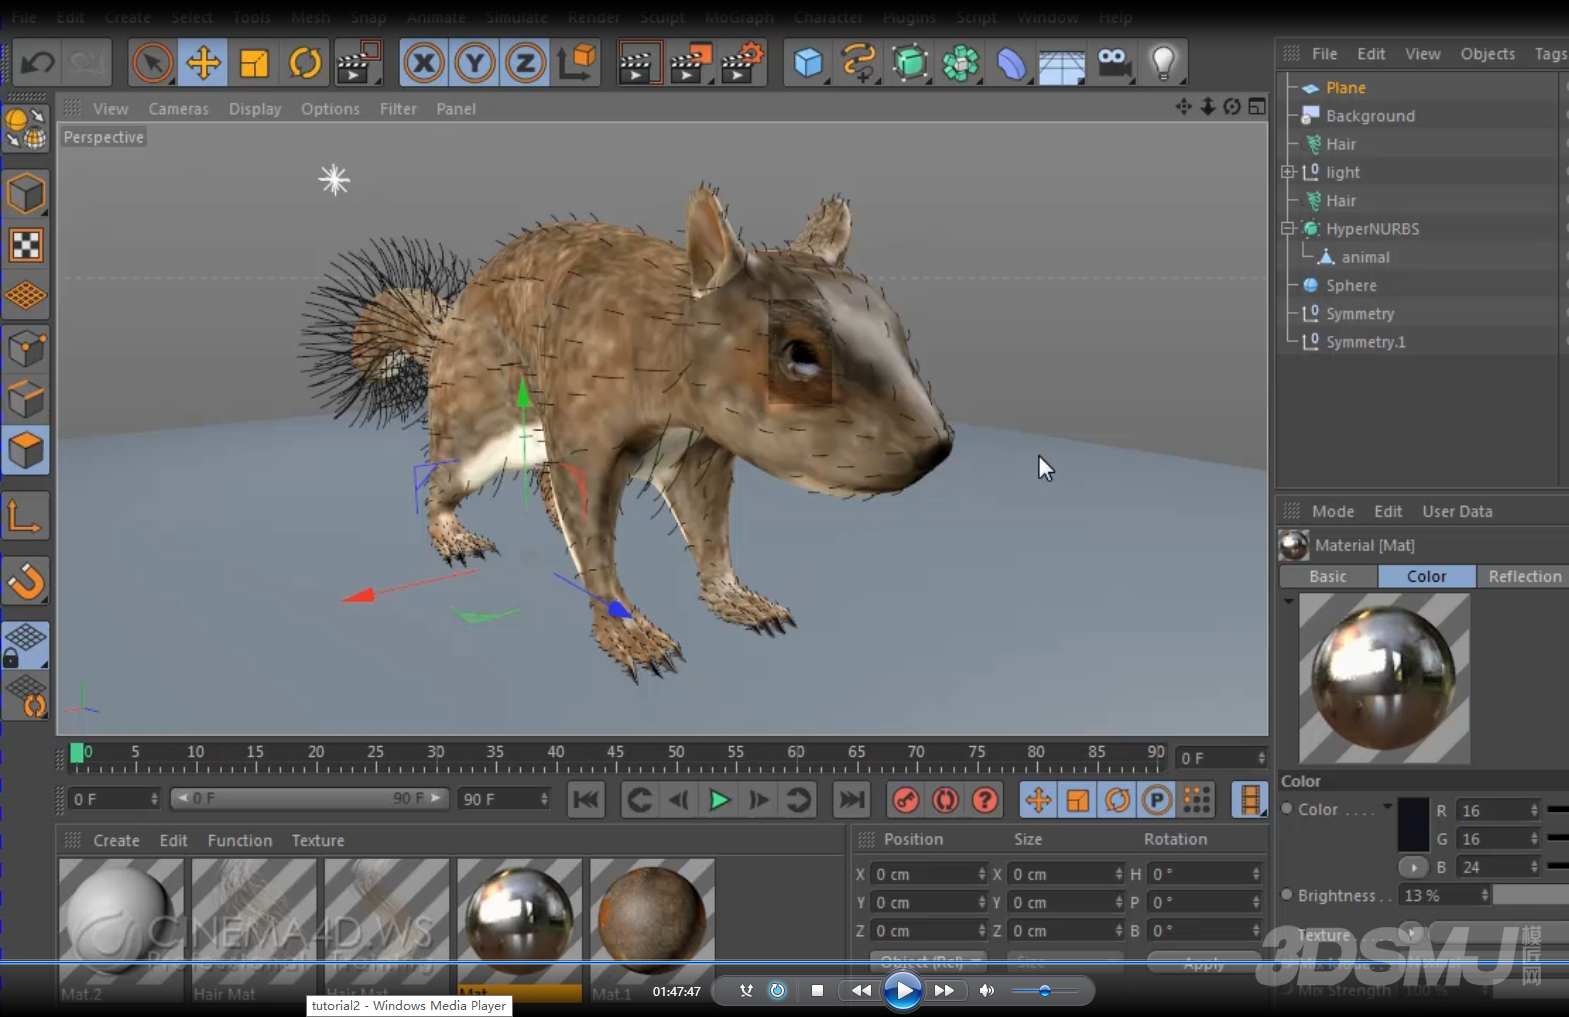Image resolution: width=1569 pixels, height=1017 pixels.
Task: Open the HyperNURBS generator icon
Action: coord(910,63)
